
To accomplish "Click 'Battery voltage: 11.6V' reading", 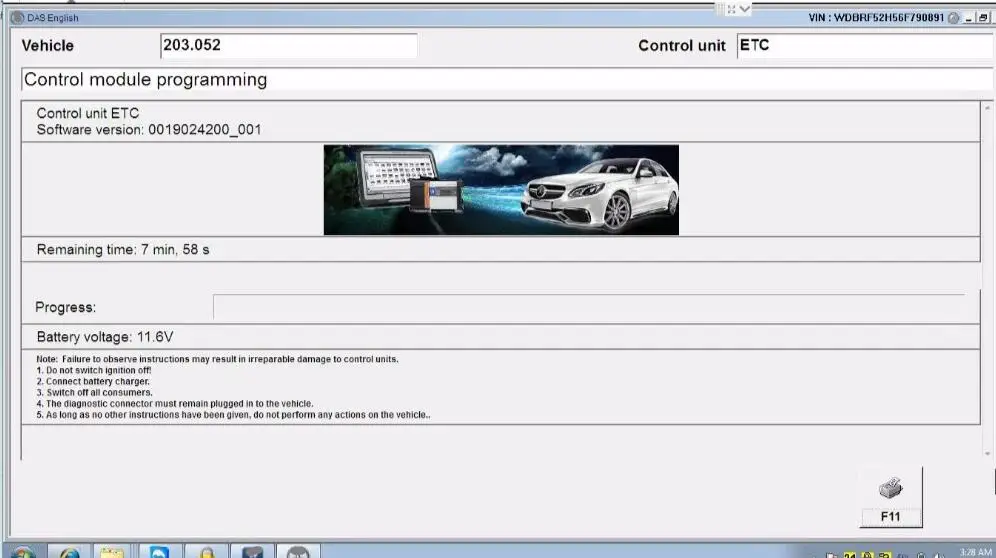I will pos(105,337).
